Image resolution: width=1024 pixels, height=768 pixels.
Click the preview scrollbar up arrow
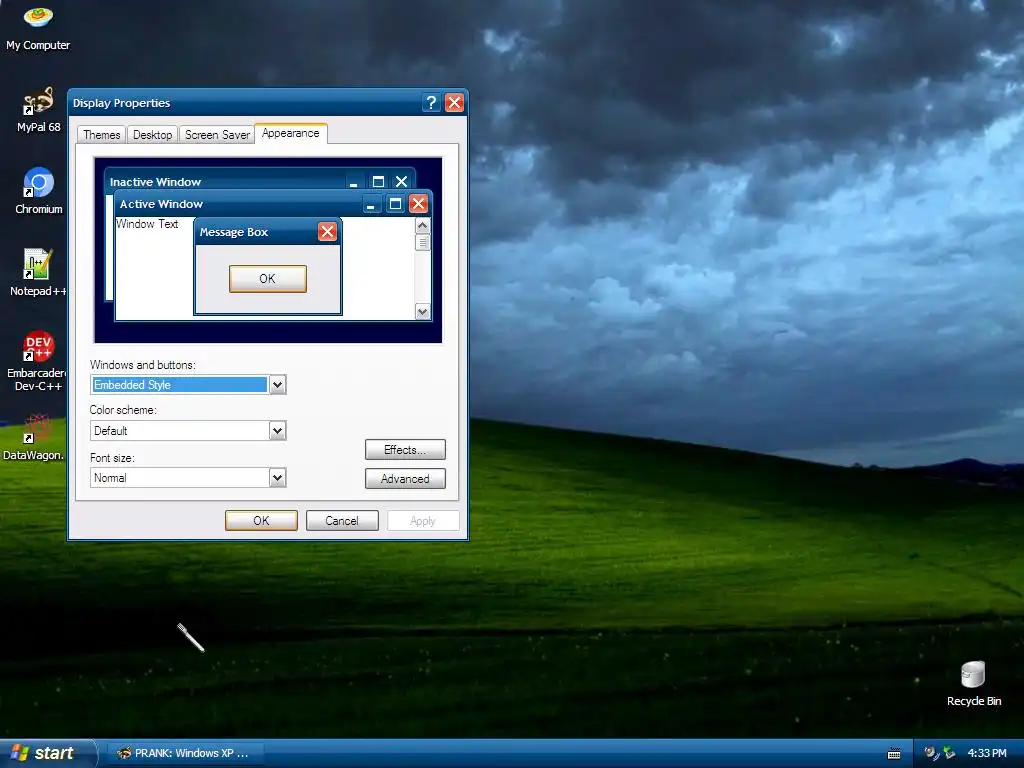pos(423,226)
